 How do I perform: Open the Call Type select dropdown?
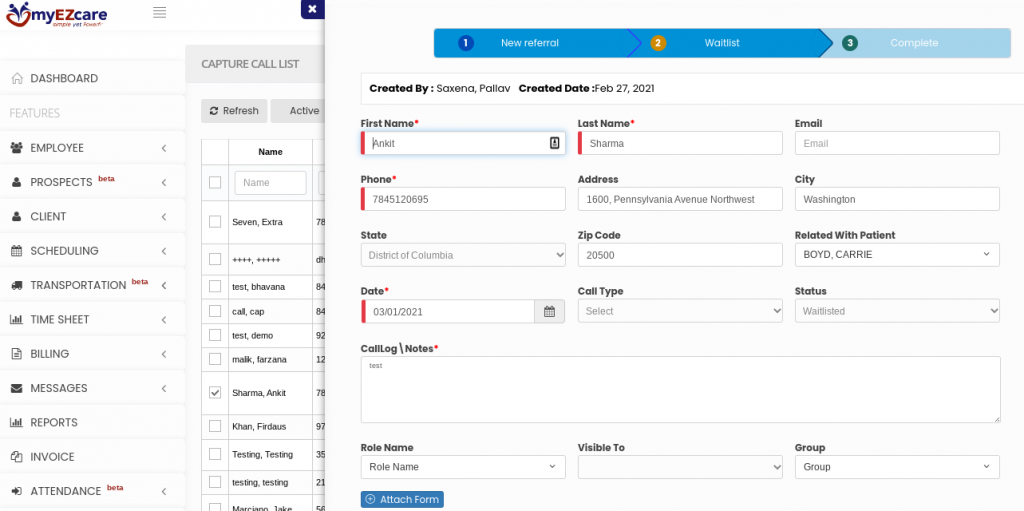click(x=680, y=311)
